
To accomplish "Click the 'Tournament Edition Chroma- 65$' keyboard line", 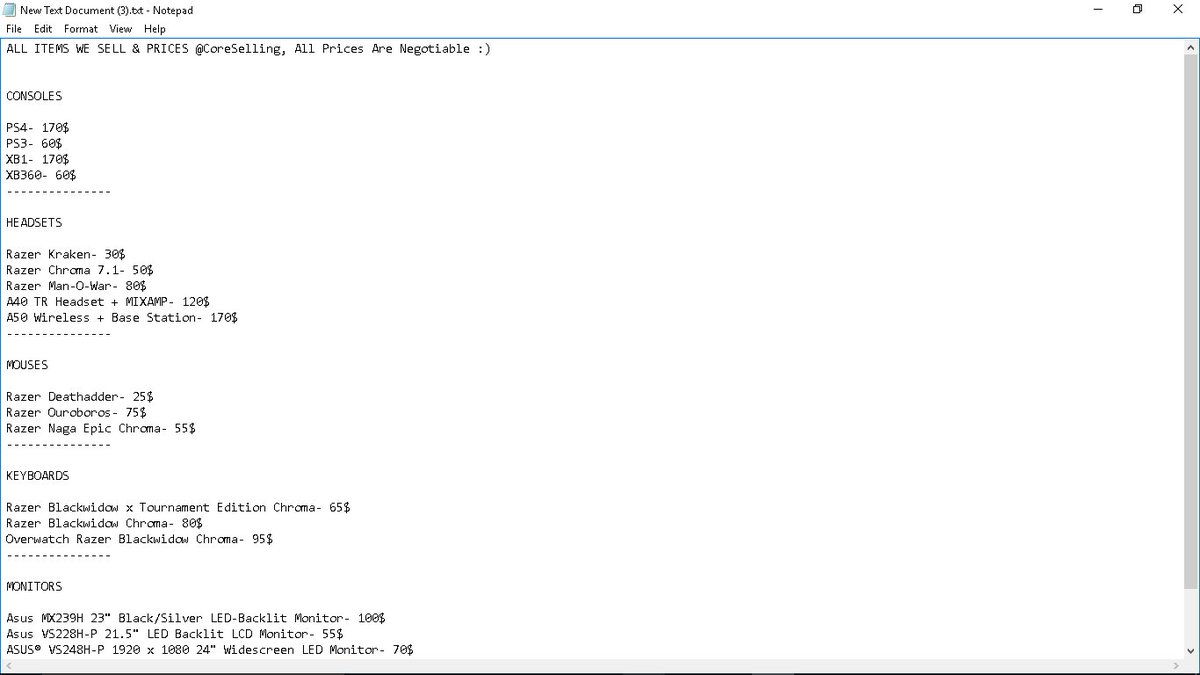I will (178, 508).
